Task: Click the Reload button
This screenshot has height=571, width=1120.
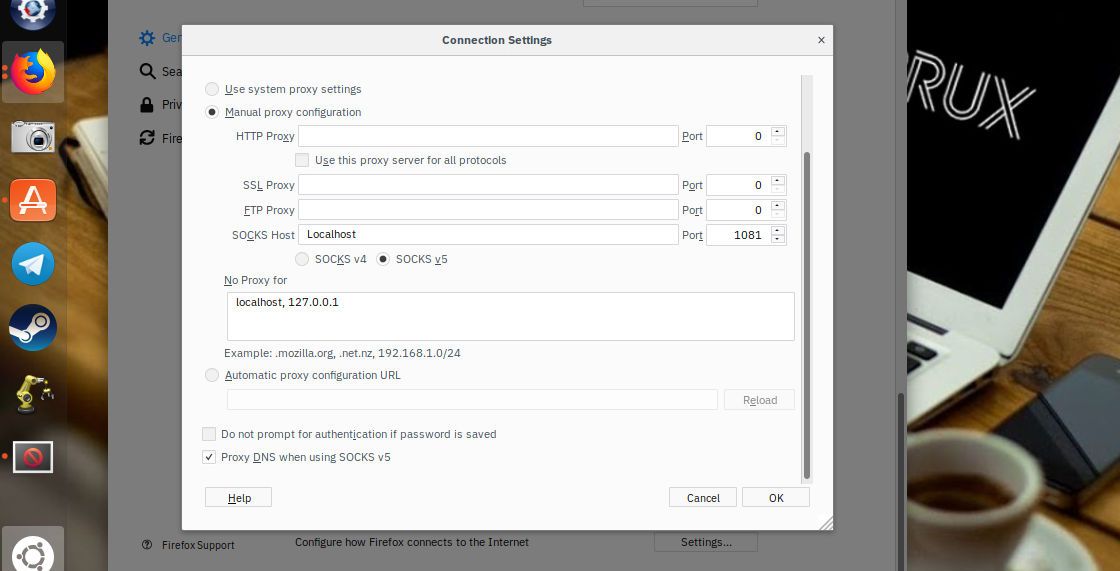Action: click(759, 400)
